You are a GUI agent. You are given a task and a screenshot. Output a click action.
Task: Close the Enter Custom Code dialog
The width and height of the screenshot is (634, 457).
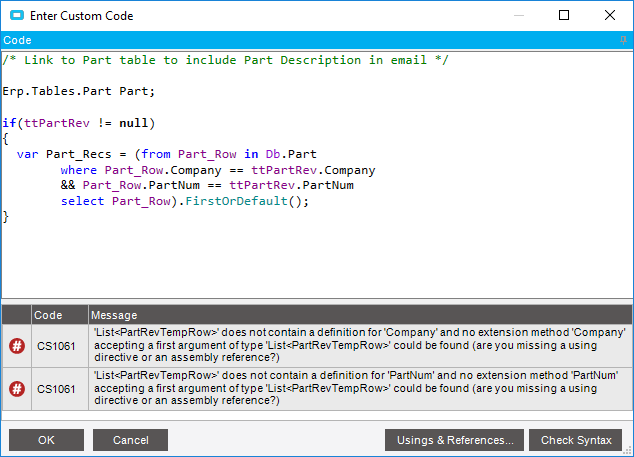click(x=610, y=16)
